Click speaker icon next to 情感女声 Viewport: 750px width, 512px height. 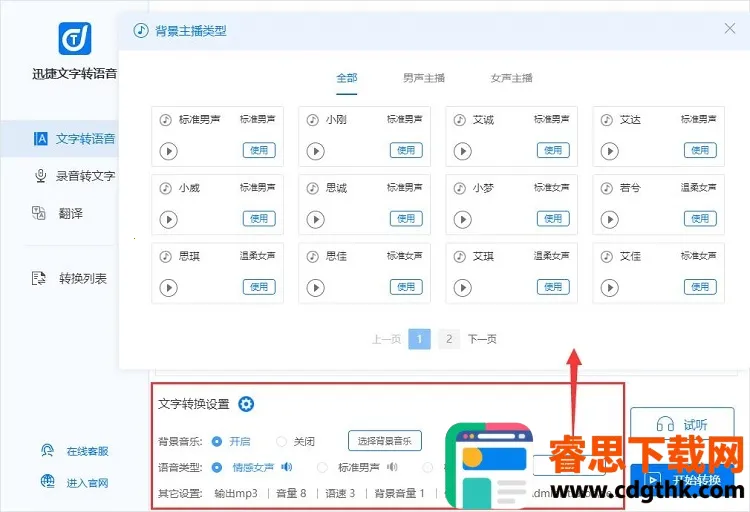coord(287,467)
